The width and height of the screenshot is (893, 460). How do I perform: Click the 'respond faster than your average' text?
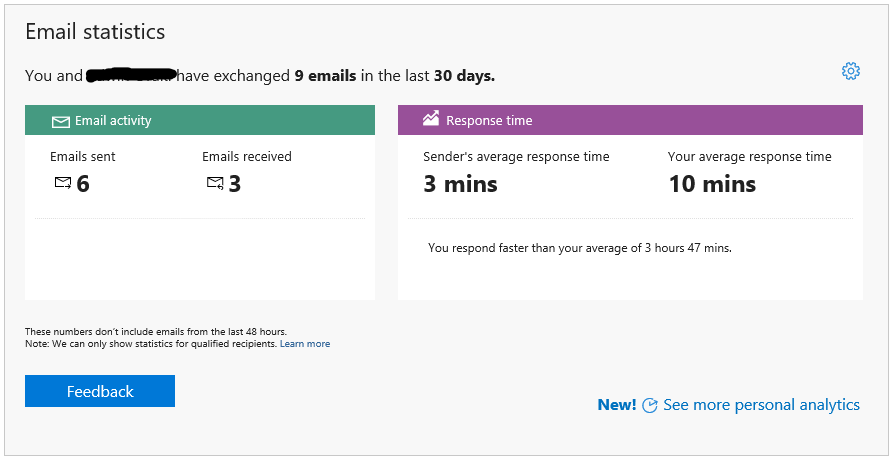[x=580, y=248]
